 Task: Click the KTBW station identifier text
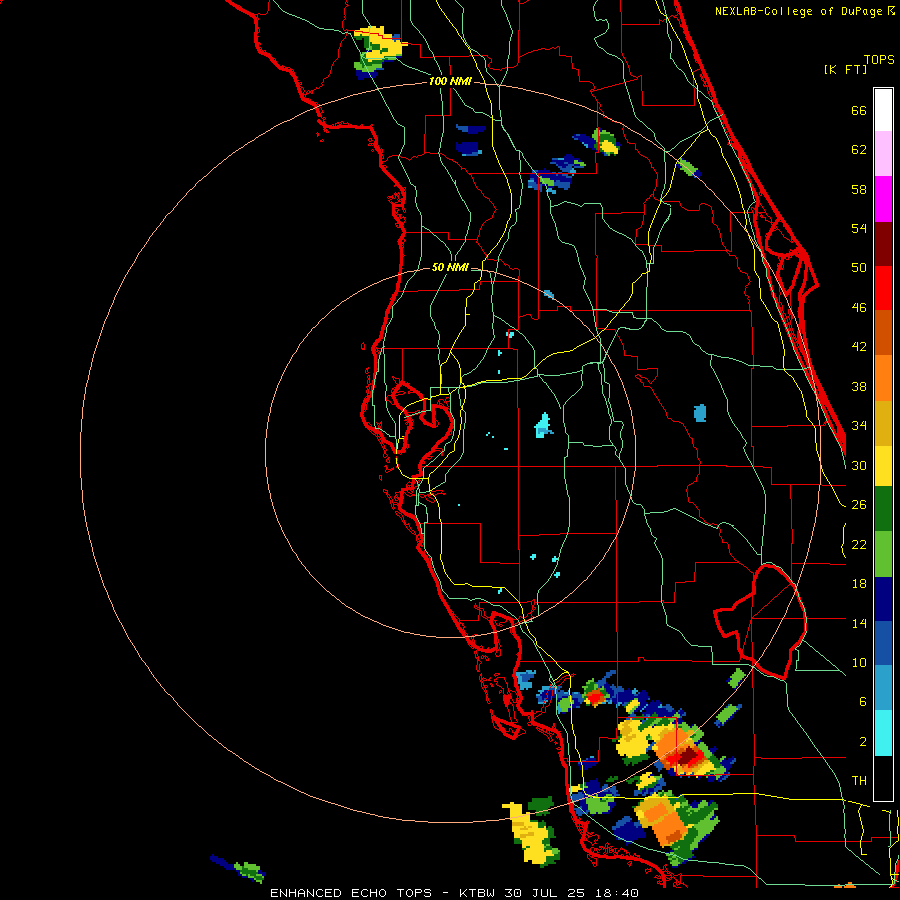click(477, 893)
